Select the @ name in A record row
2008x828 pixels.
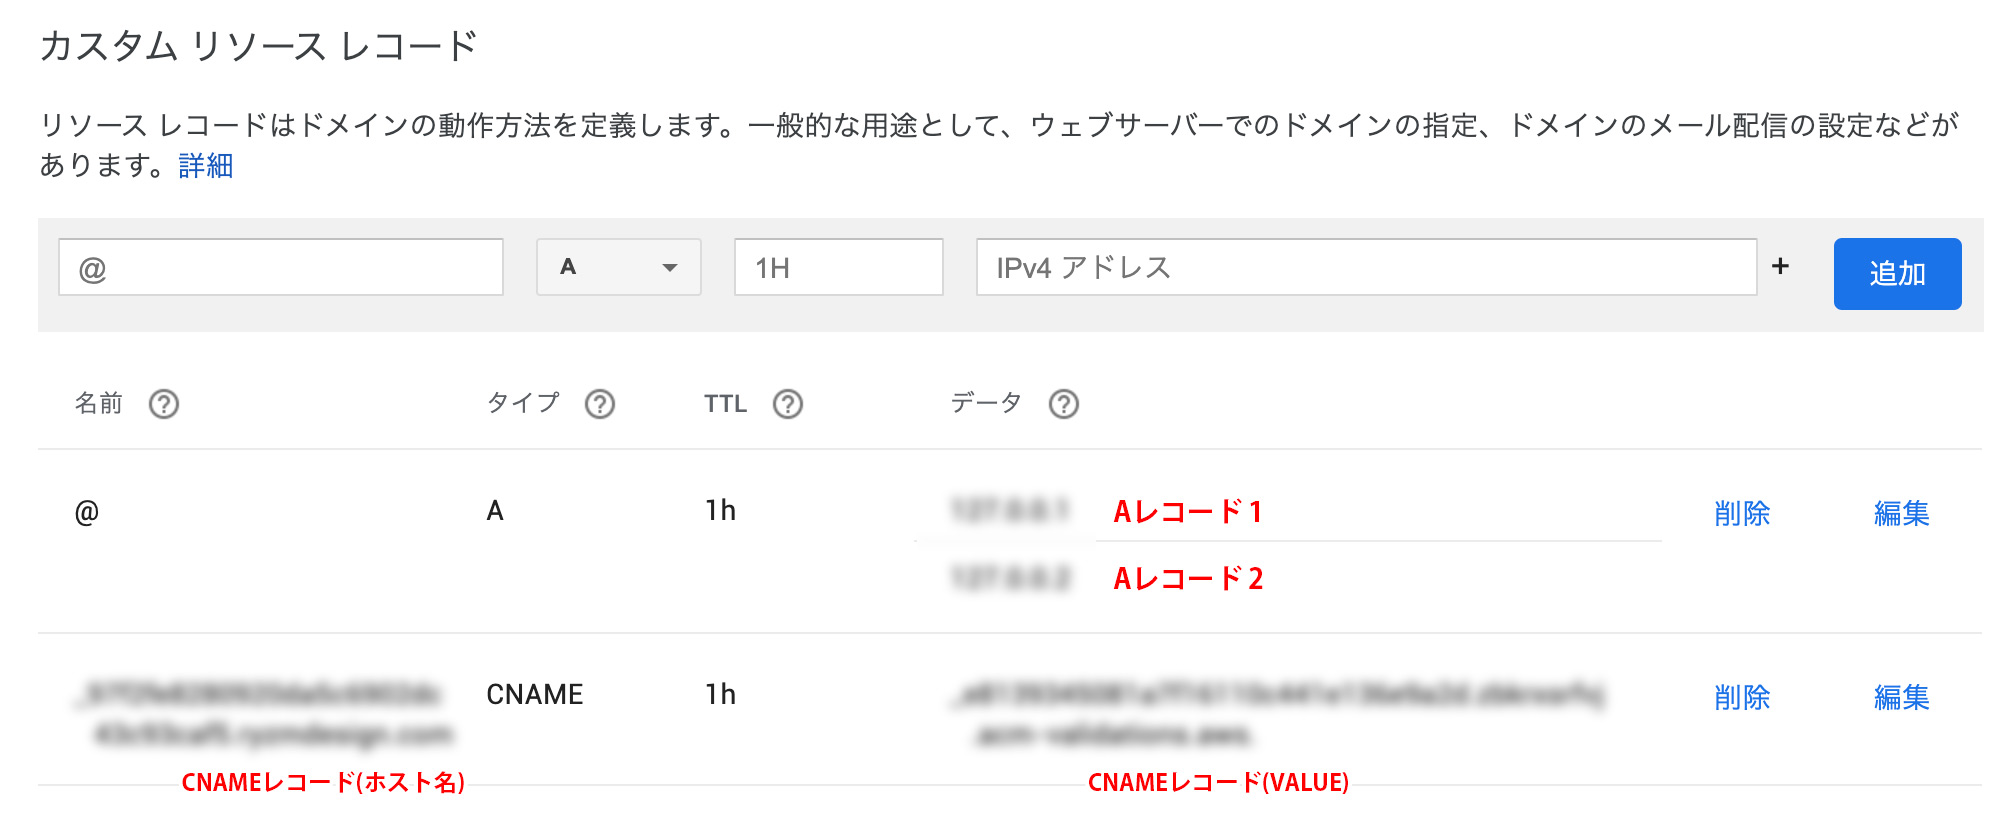point(87,512)
